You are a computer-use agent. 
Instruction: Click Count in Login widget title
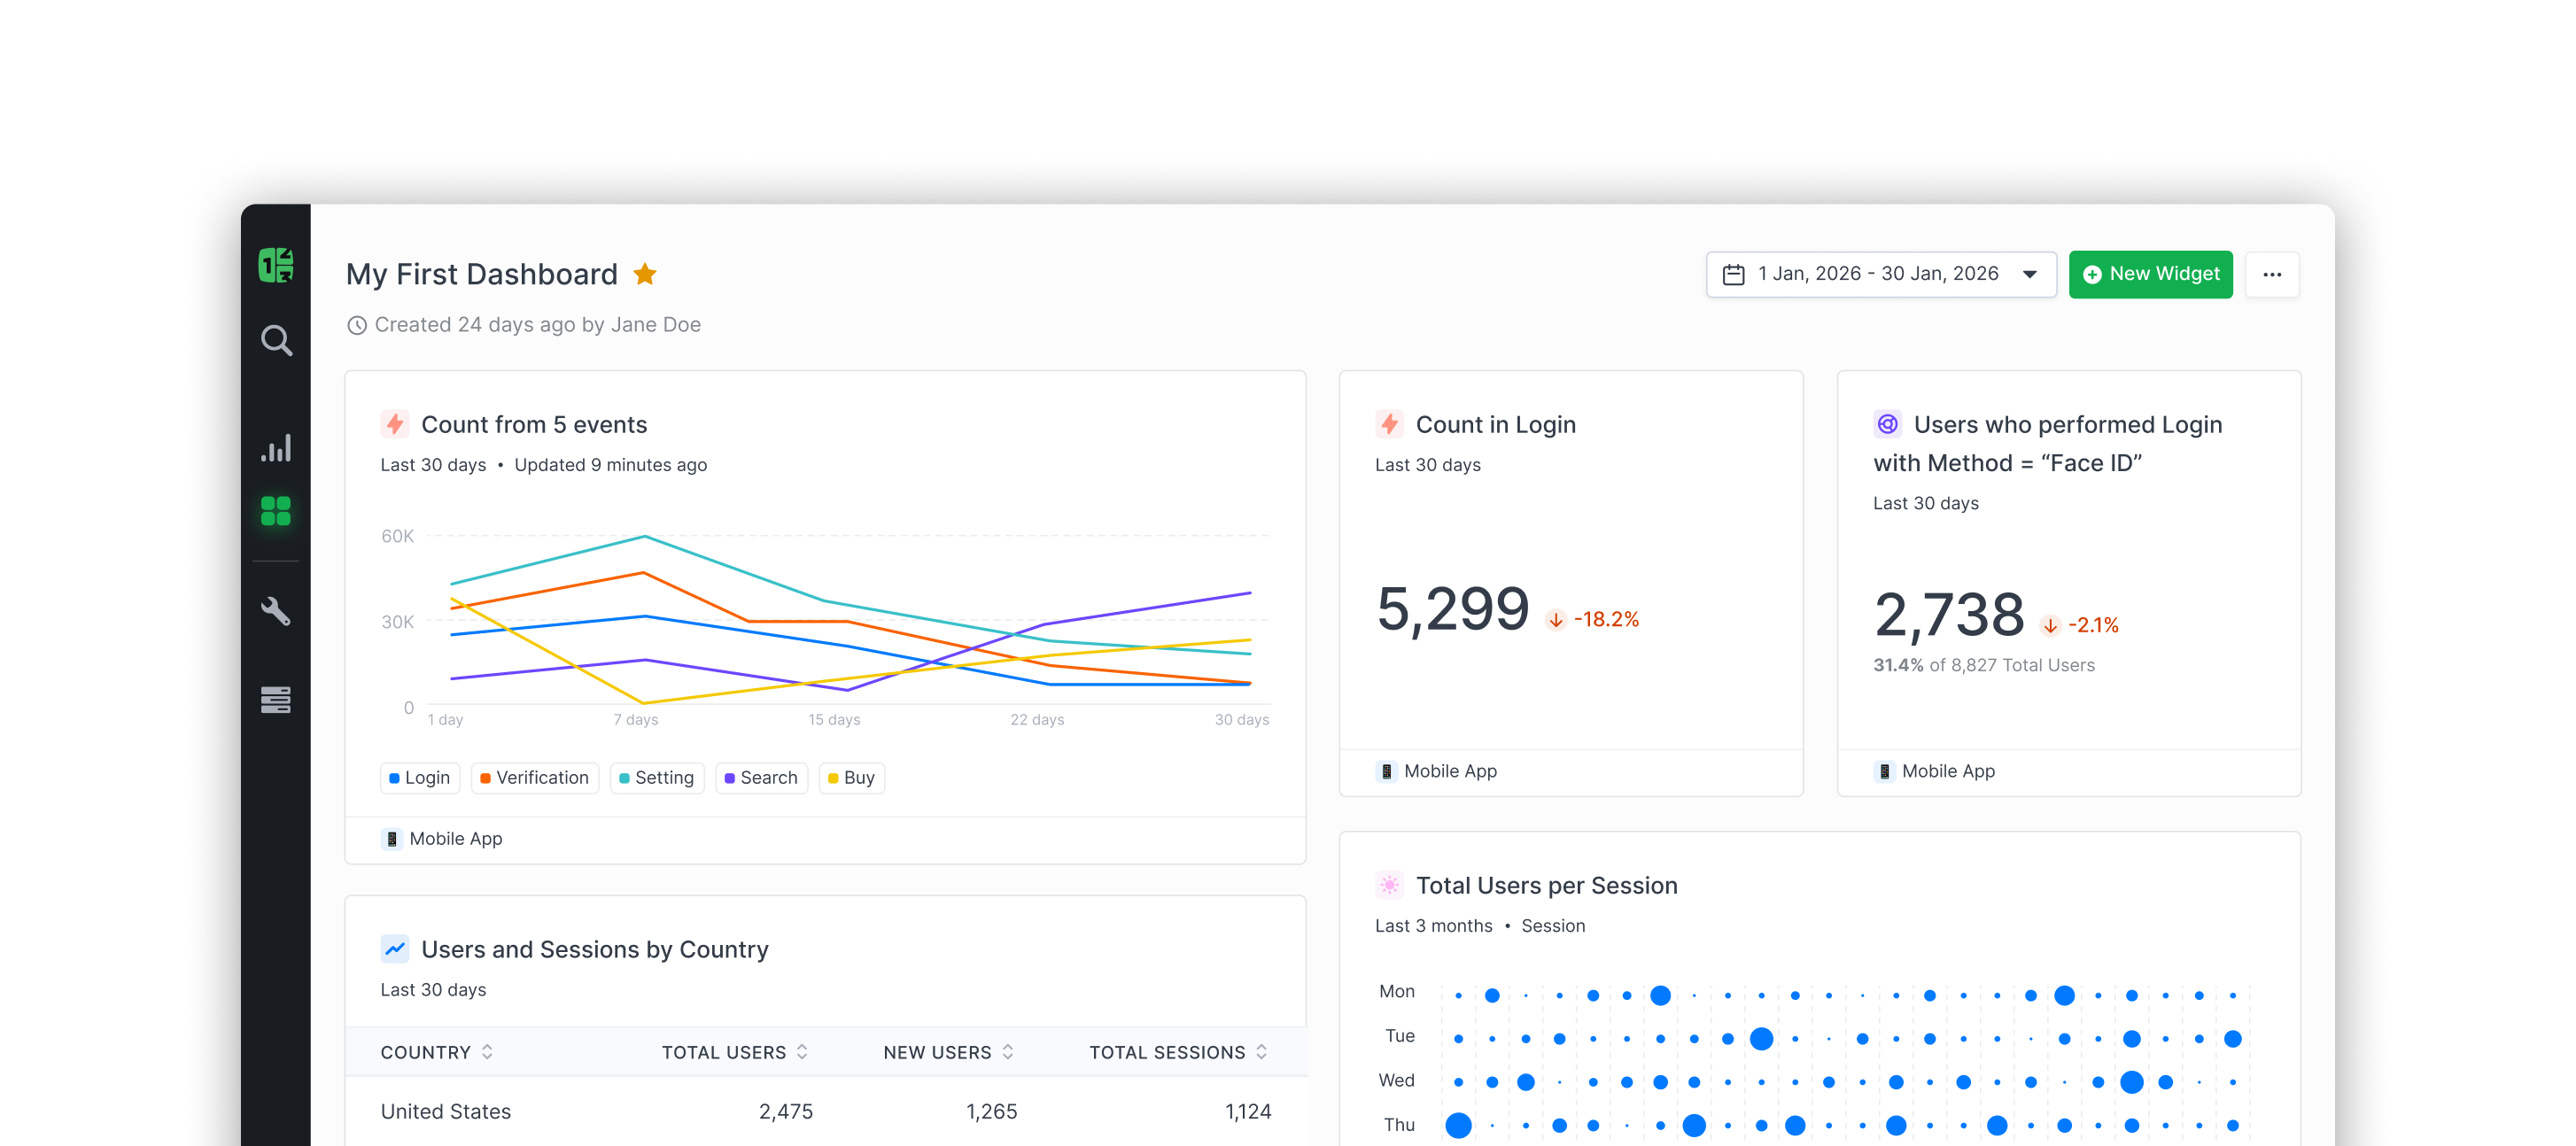(1496, 424)
